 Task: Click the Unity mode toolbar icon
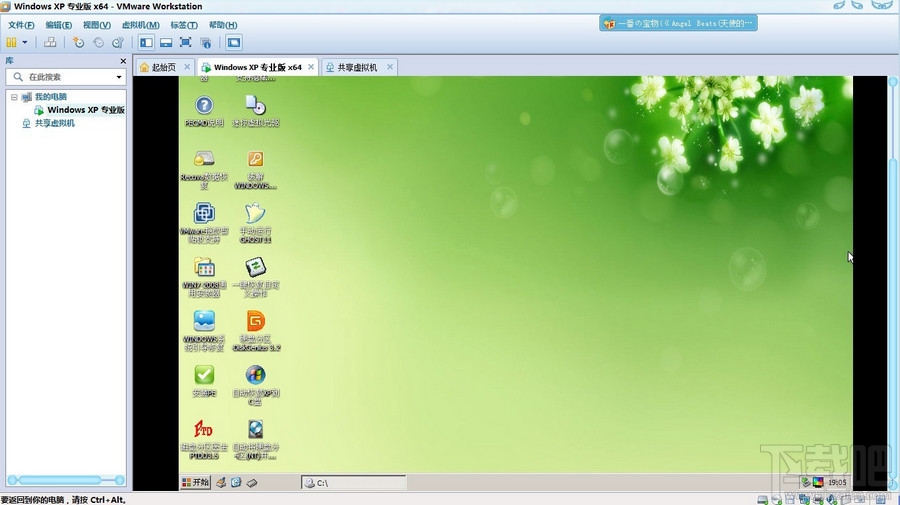click(x=205, y=42)
